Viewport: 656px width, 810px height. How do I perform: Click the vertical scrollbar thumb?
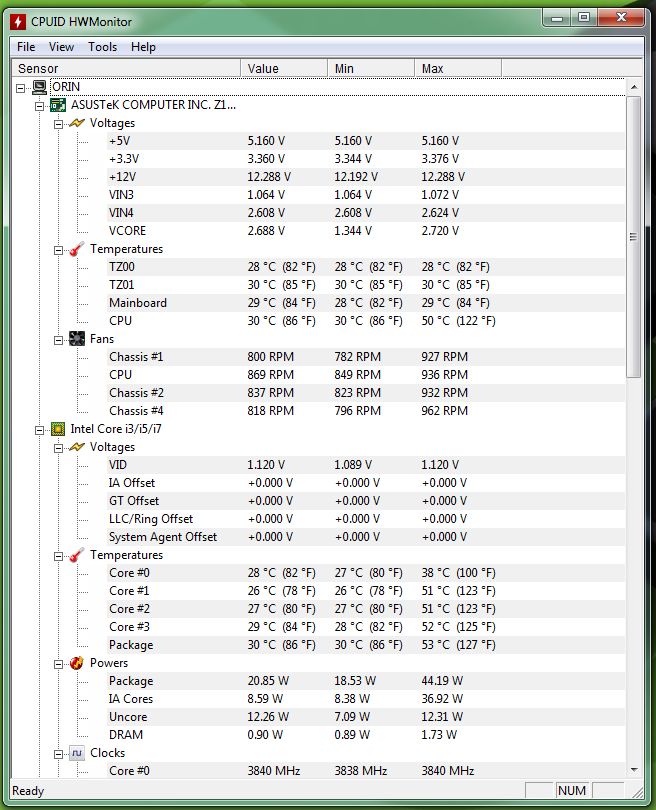tap(634, 237)
